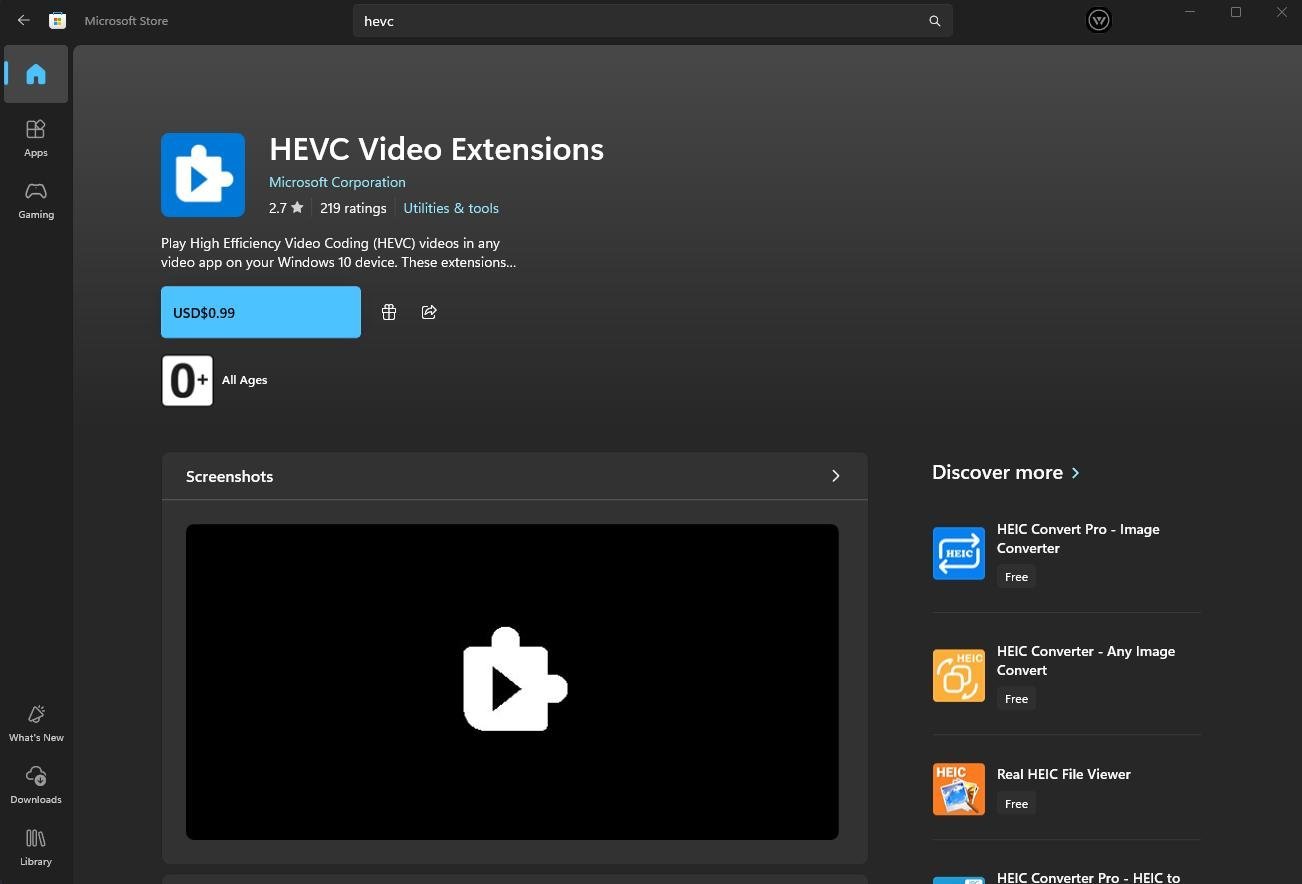Open Real HEIC File Viewer icon
The height and width of the screenshot is (884, 1302).
click(959, 789)
